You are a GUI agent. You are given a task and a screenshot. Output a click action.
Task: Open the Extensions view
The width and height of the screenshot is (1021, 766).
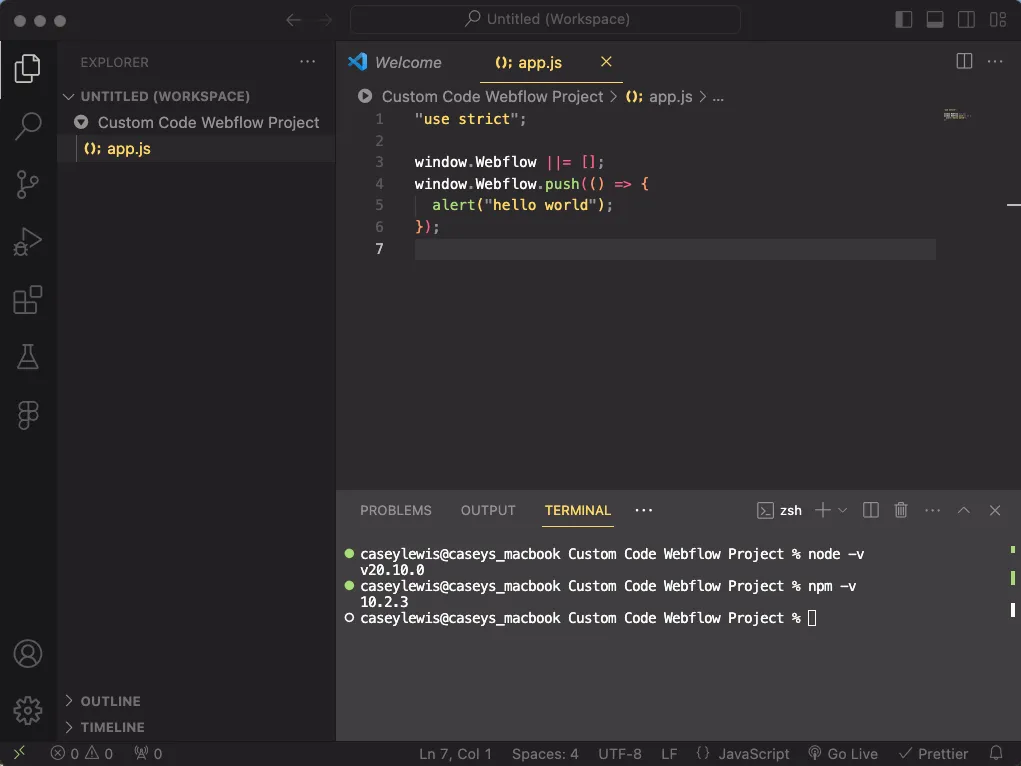28,300
